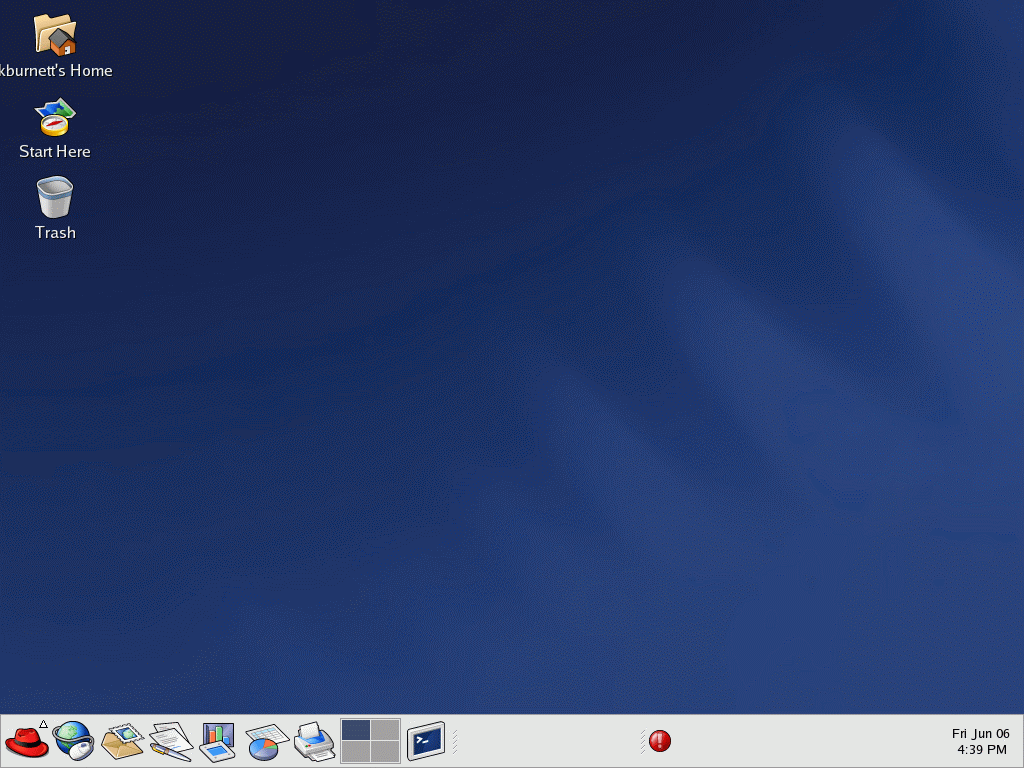The width and height of the screenshot is (1024, 768).
Task: Open the Start Here compass icon
Action: 55,117
